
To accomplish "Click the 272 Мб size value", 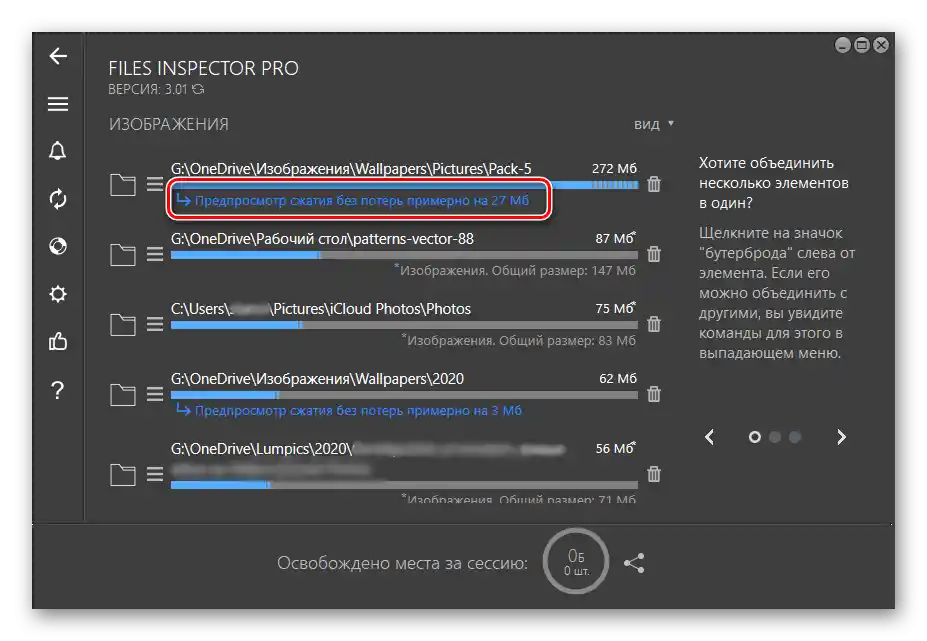I will (614, 169).
